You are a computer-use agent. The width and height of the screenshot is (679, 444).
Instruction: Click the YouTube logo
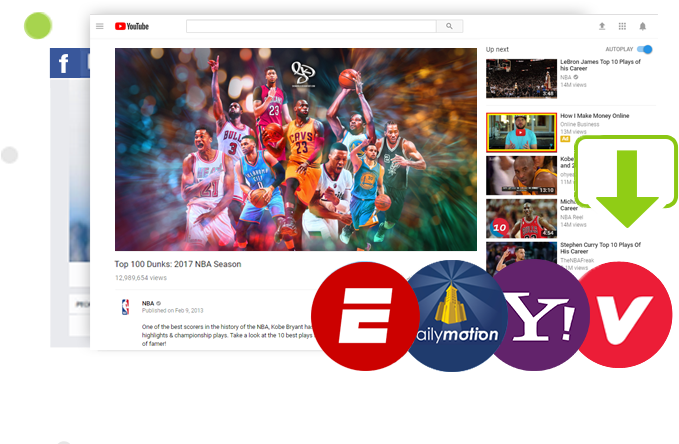(x=132, y=26)
